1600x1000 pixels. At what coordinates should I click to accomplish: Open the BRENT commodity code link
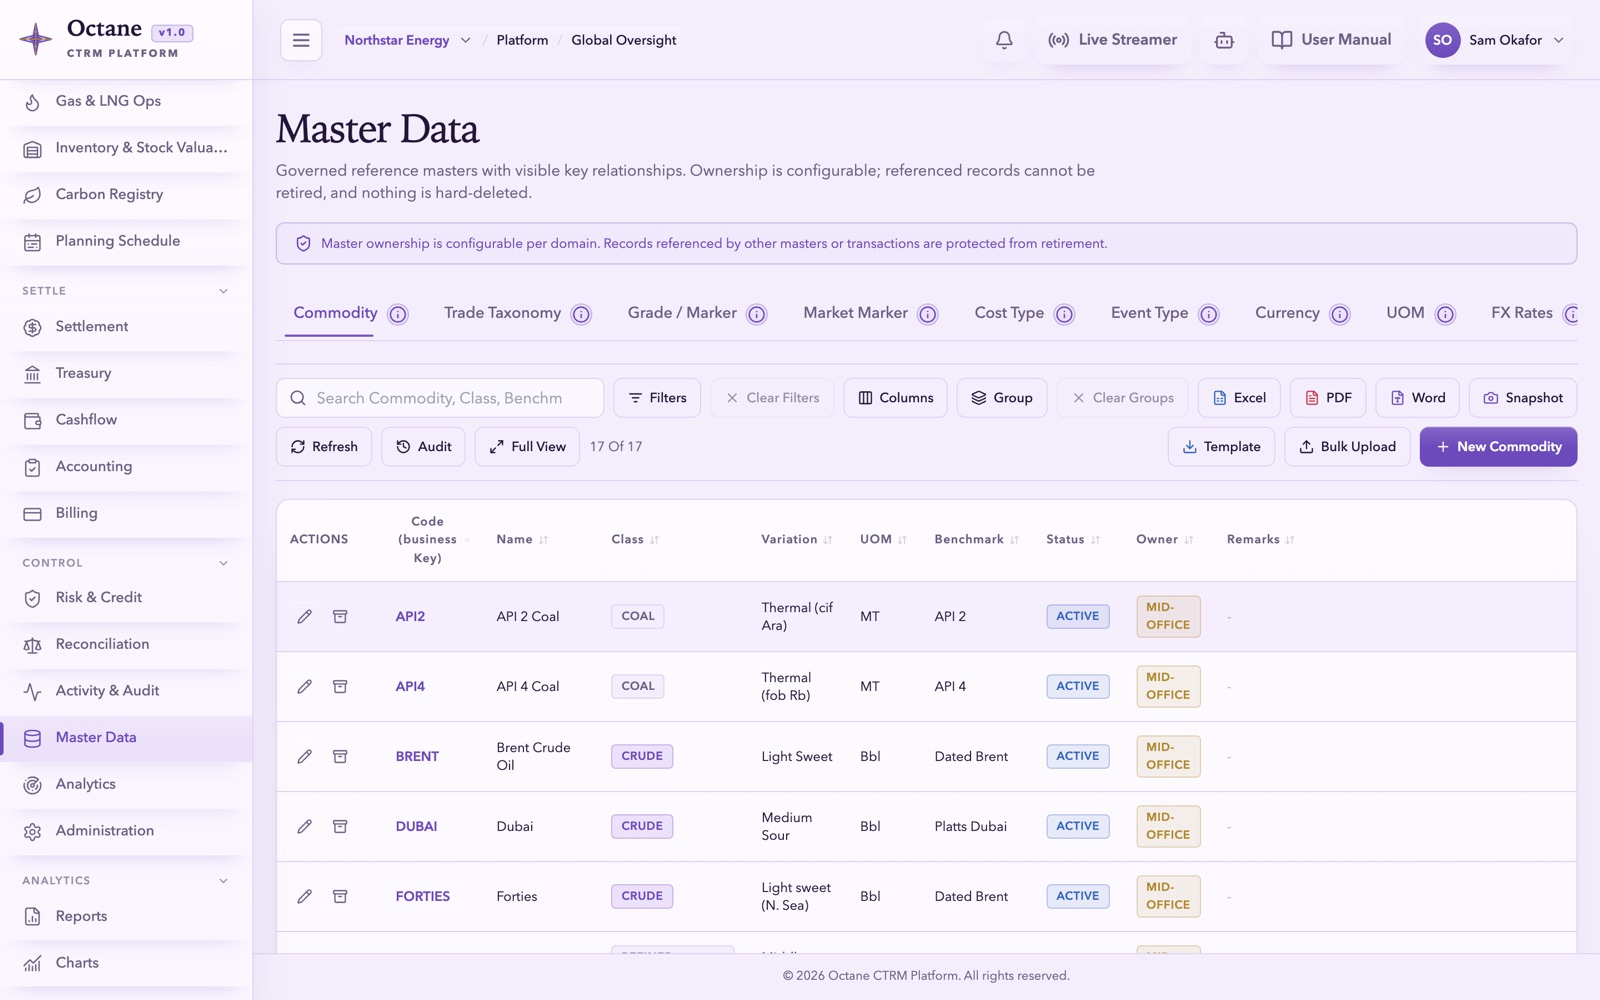click(x=417, y=757)
